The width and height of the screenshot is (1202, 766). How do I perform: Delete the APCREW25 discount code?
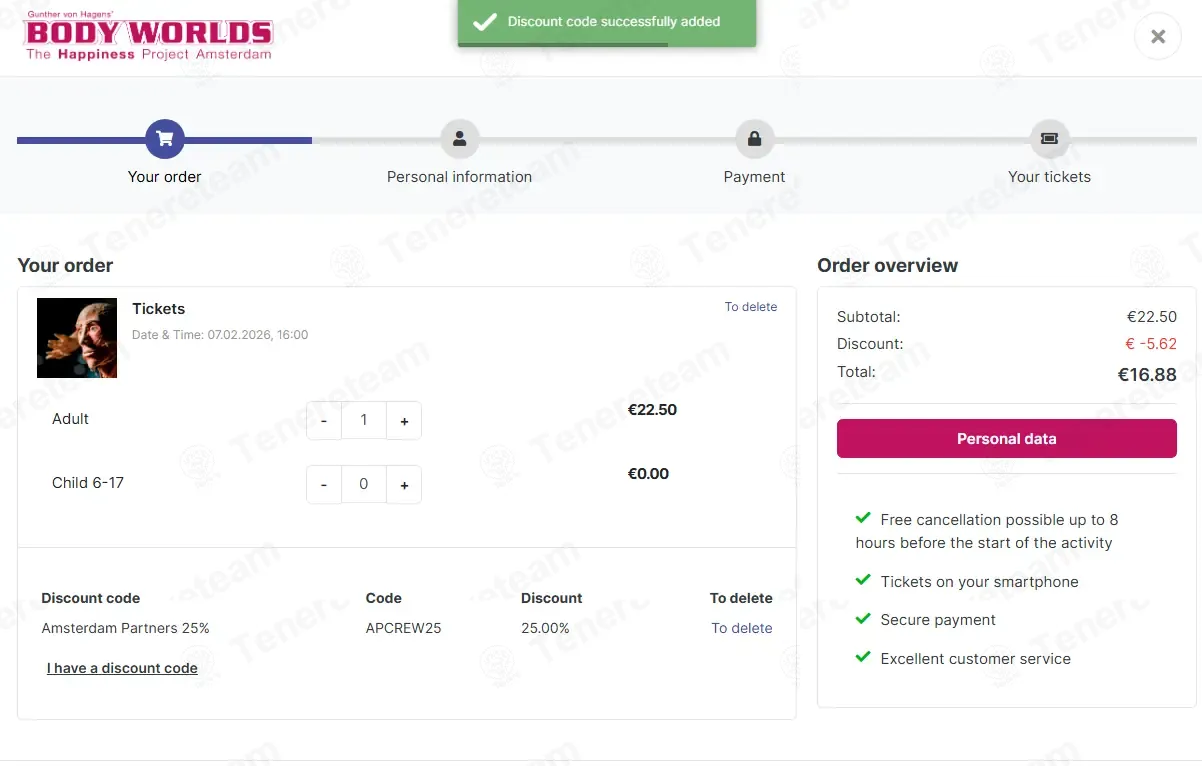pyautogui.click(x=742, y=628)
